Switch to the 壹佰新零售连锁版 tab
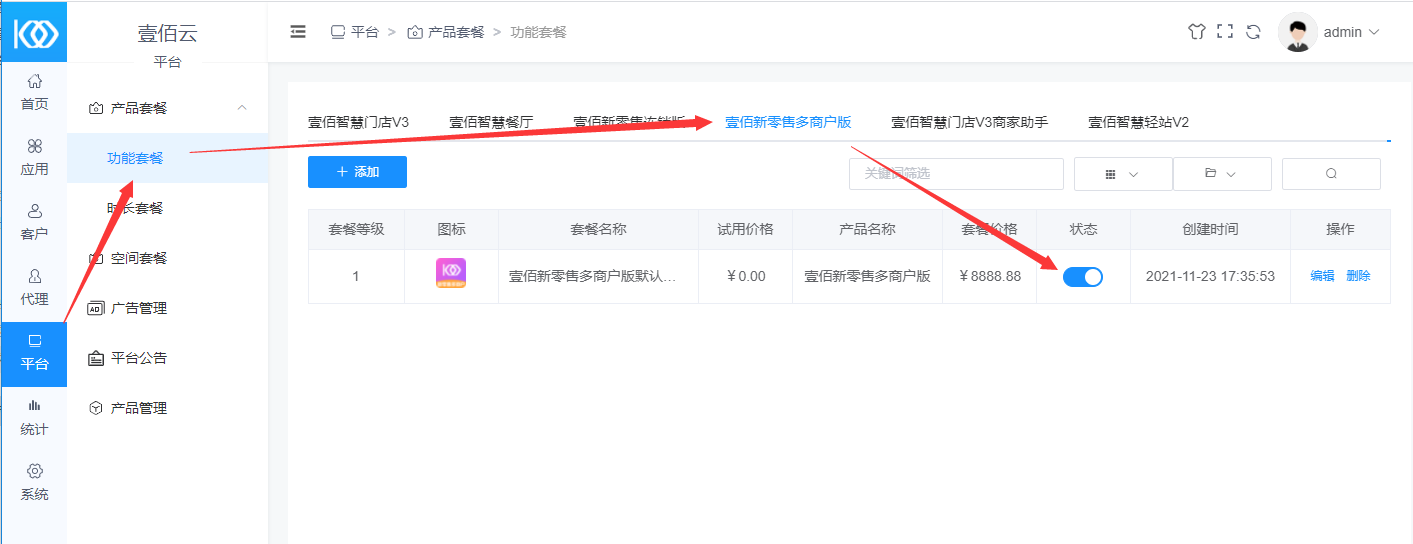 pos(629,122)
